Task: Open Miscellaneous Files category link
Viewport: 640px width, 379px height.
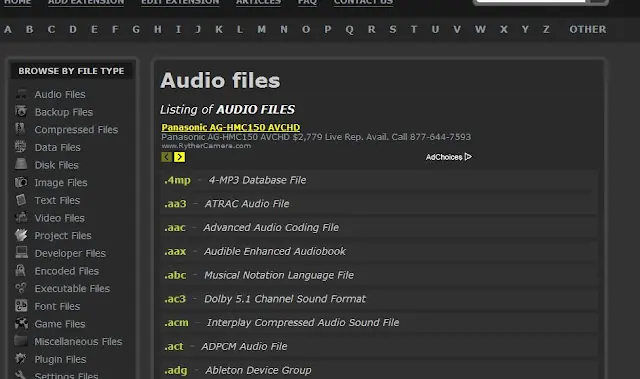Action: (78, 341)
